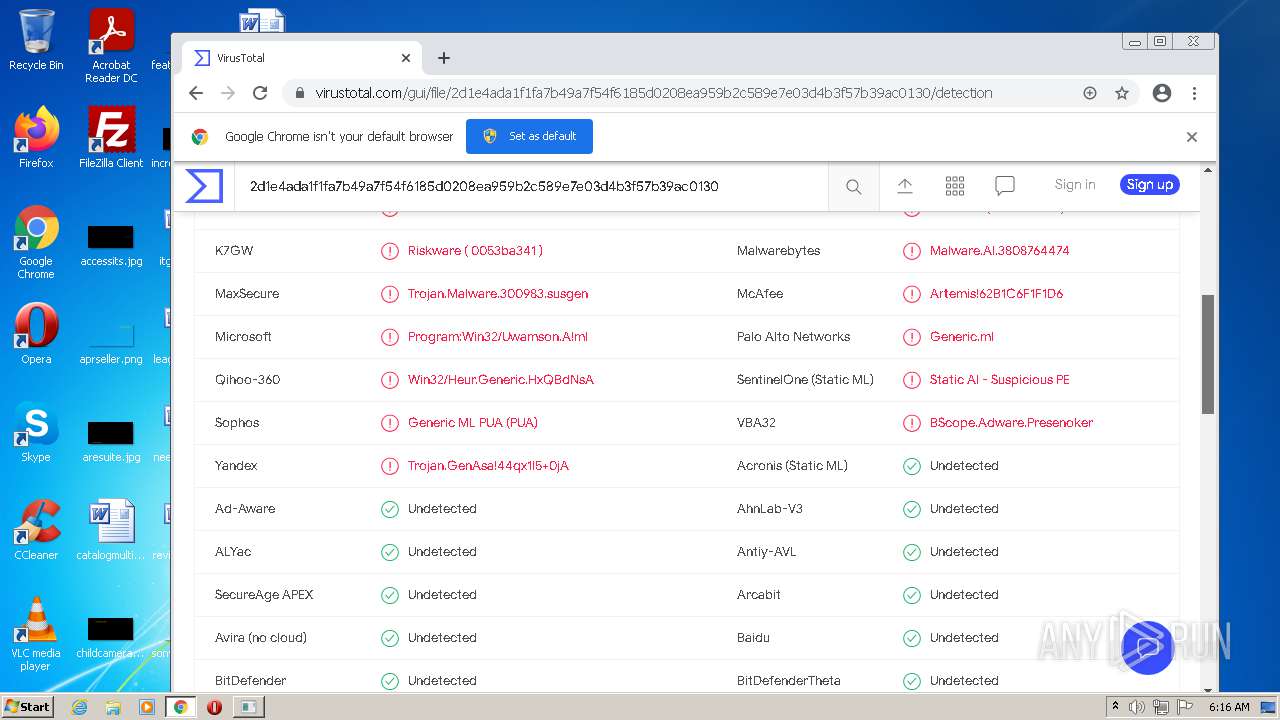The image size is (1280, 720).
Task: Click VBA32 result BScope.Adware.Presenoker
Action: coord(1011,423)
